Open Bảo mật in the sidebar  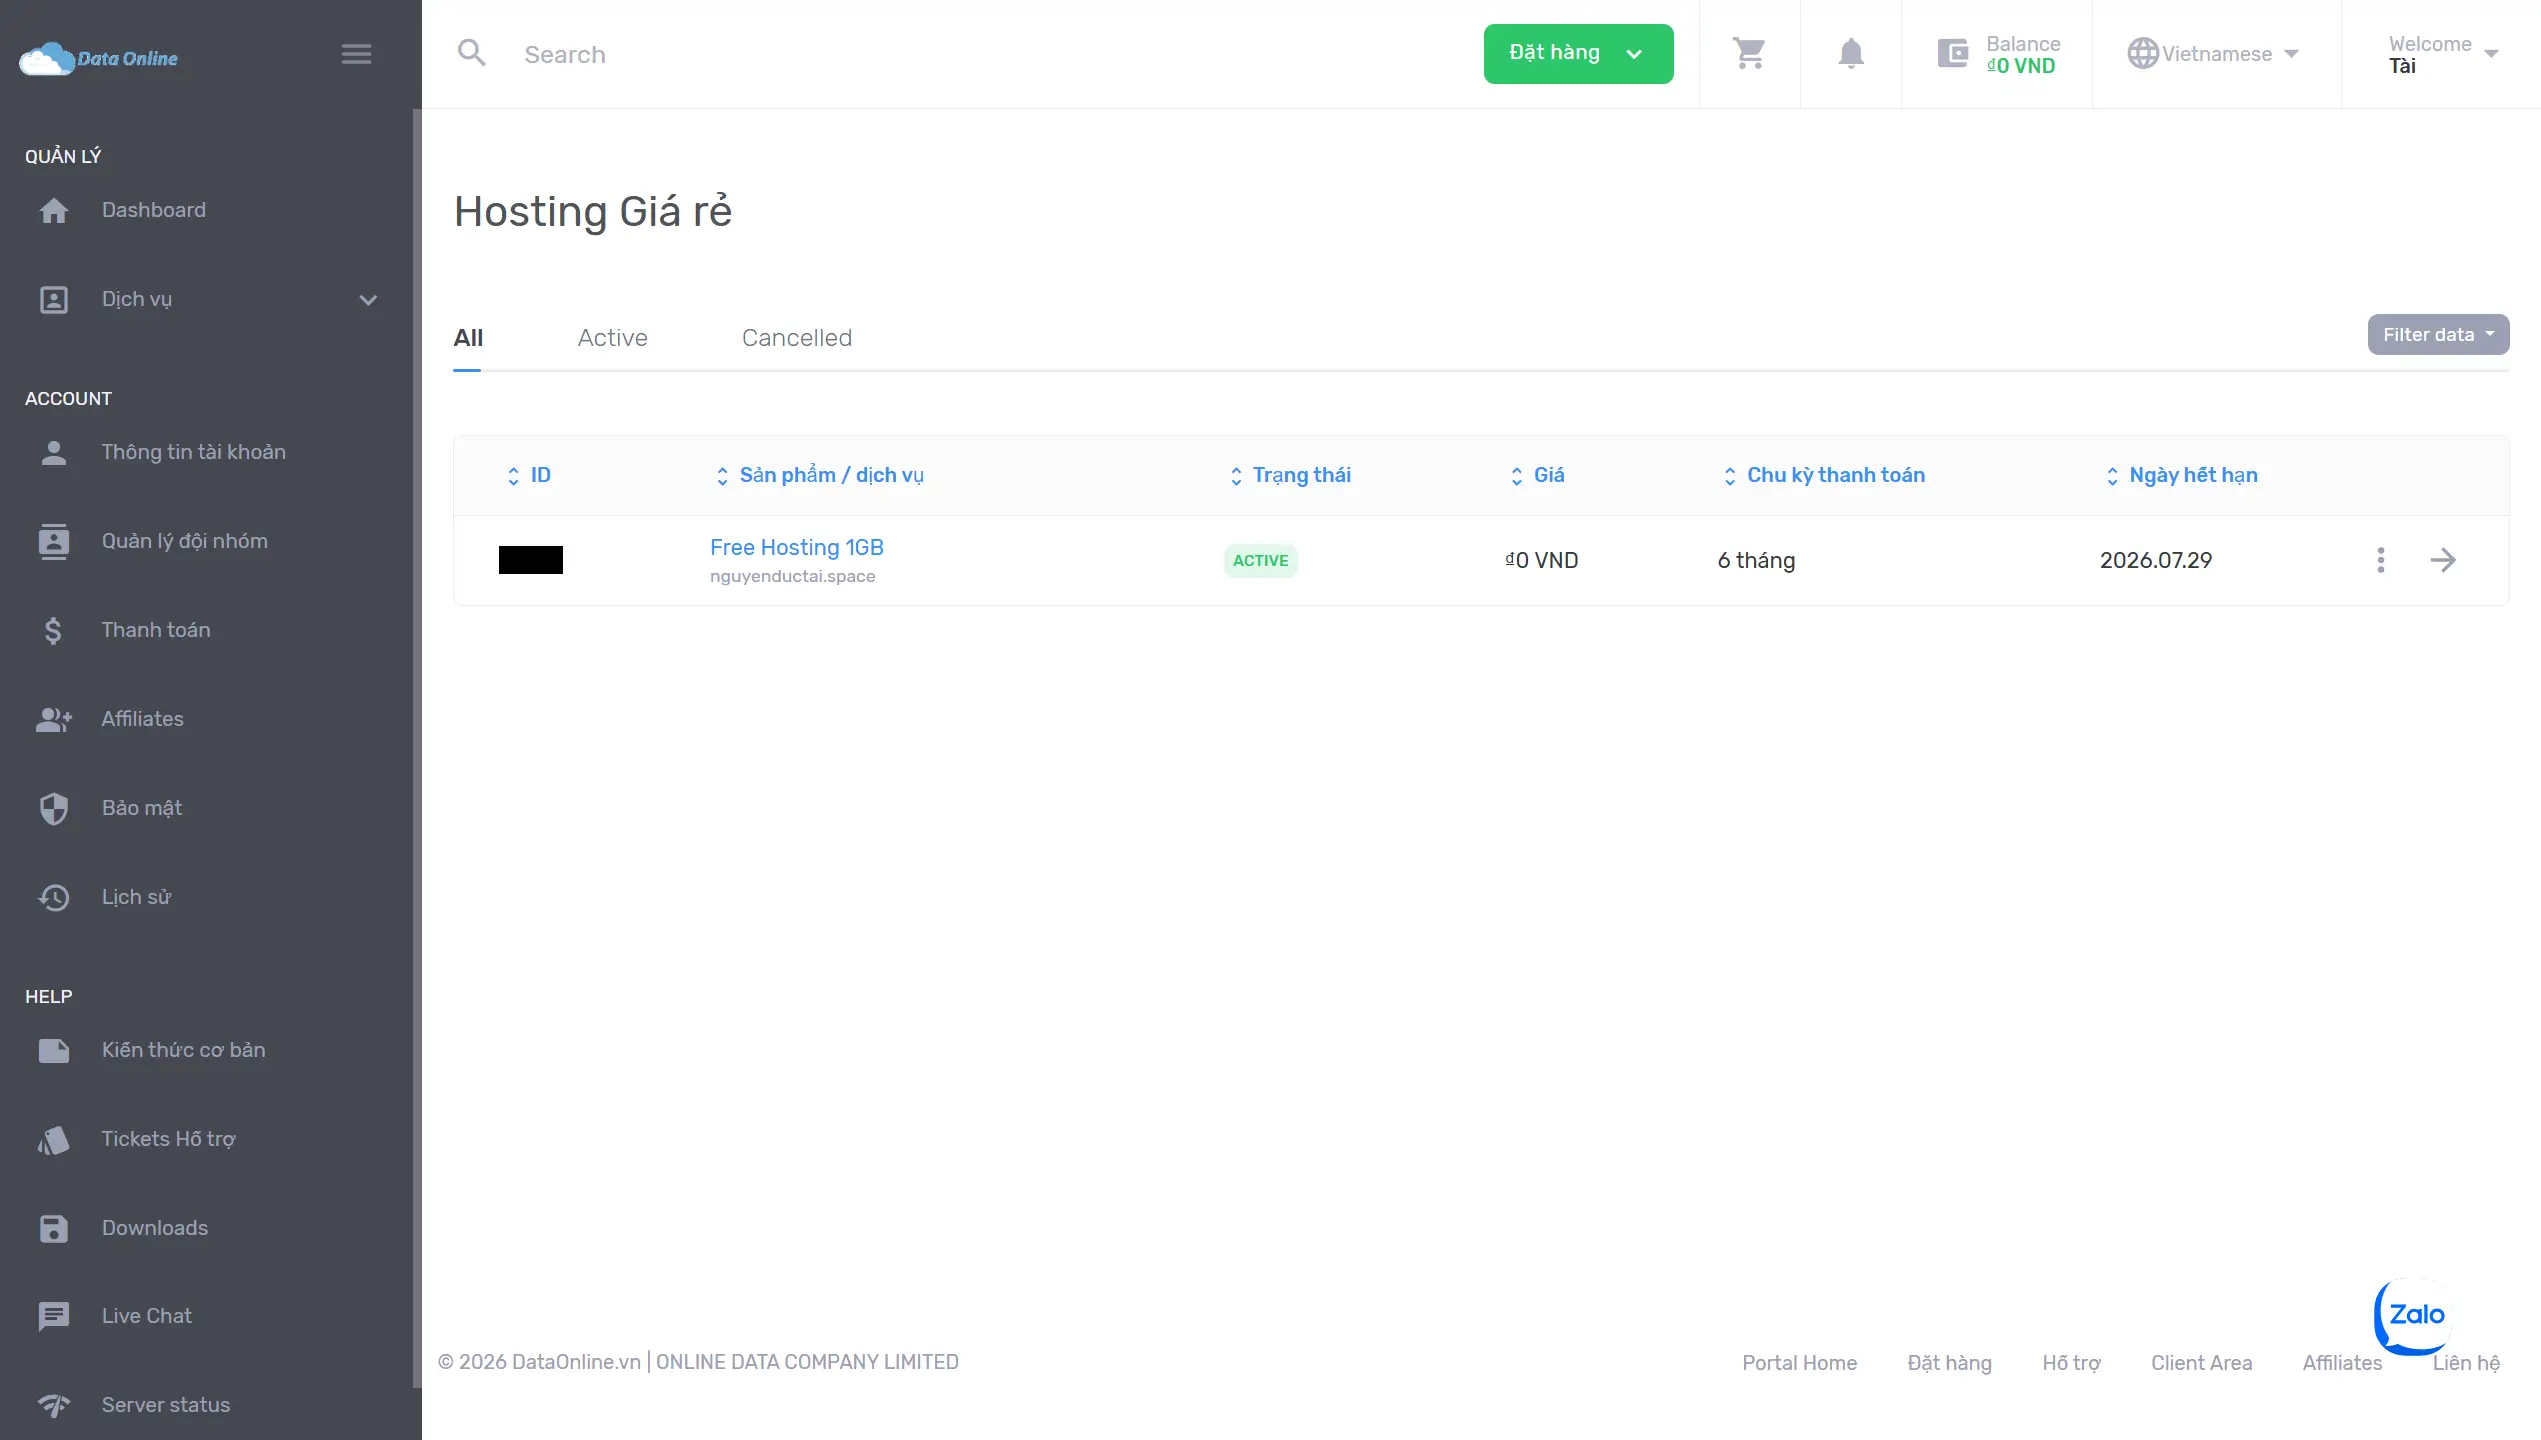point(141,808)
